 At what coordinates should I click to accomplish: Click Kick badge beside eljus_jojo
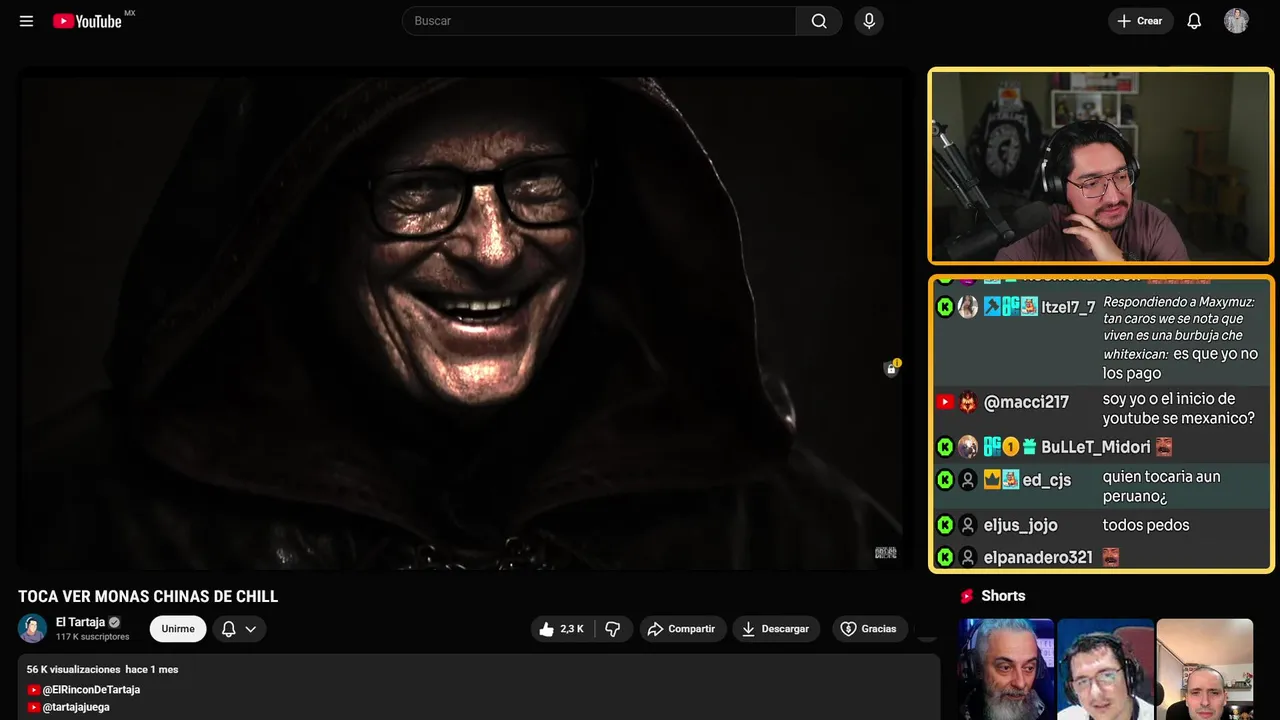tap(945, 525)
